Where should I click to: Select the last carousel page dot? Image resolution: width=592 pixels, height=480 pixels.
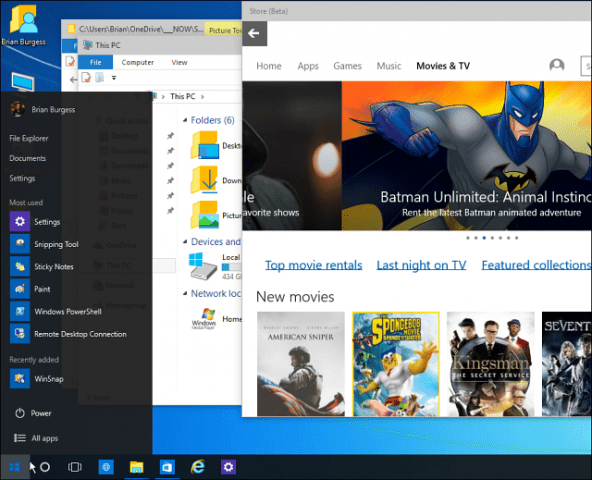pos(516,238)
